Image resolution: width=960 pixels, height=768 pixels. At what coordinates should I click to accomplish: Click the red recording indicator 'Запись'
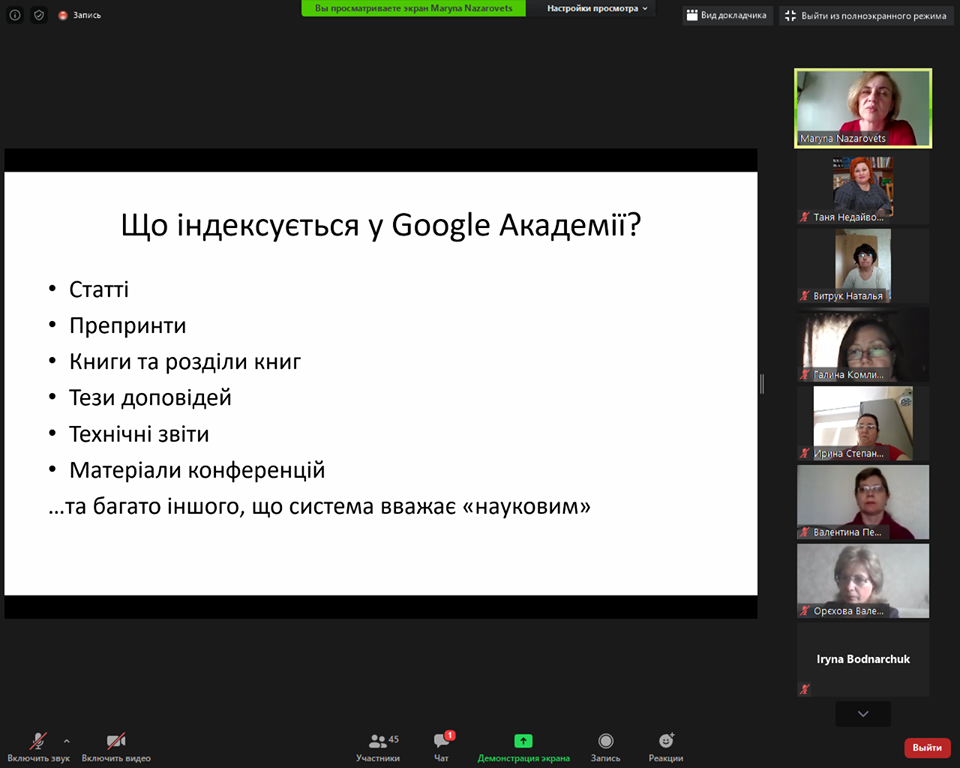tap(80, 15)
